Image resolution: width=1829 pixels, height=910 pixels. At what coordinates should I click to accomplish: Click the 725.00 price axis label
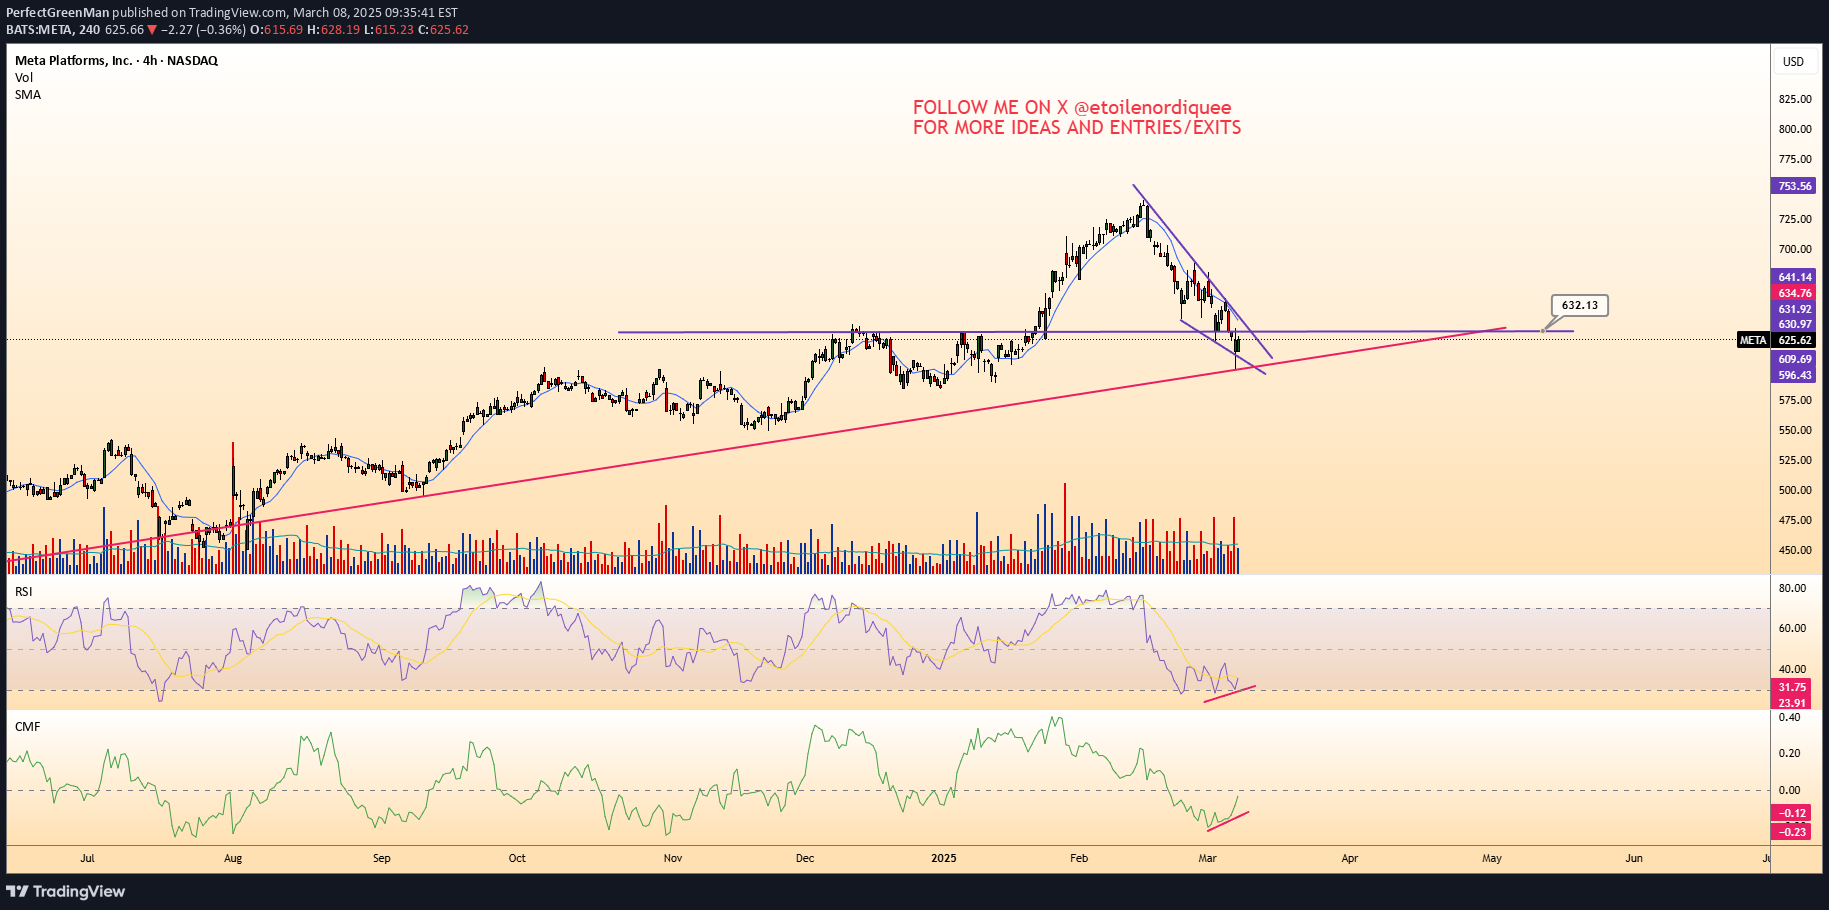pyautogui.click(x=1795, y=219)
